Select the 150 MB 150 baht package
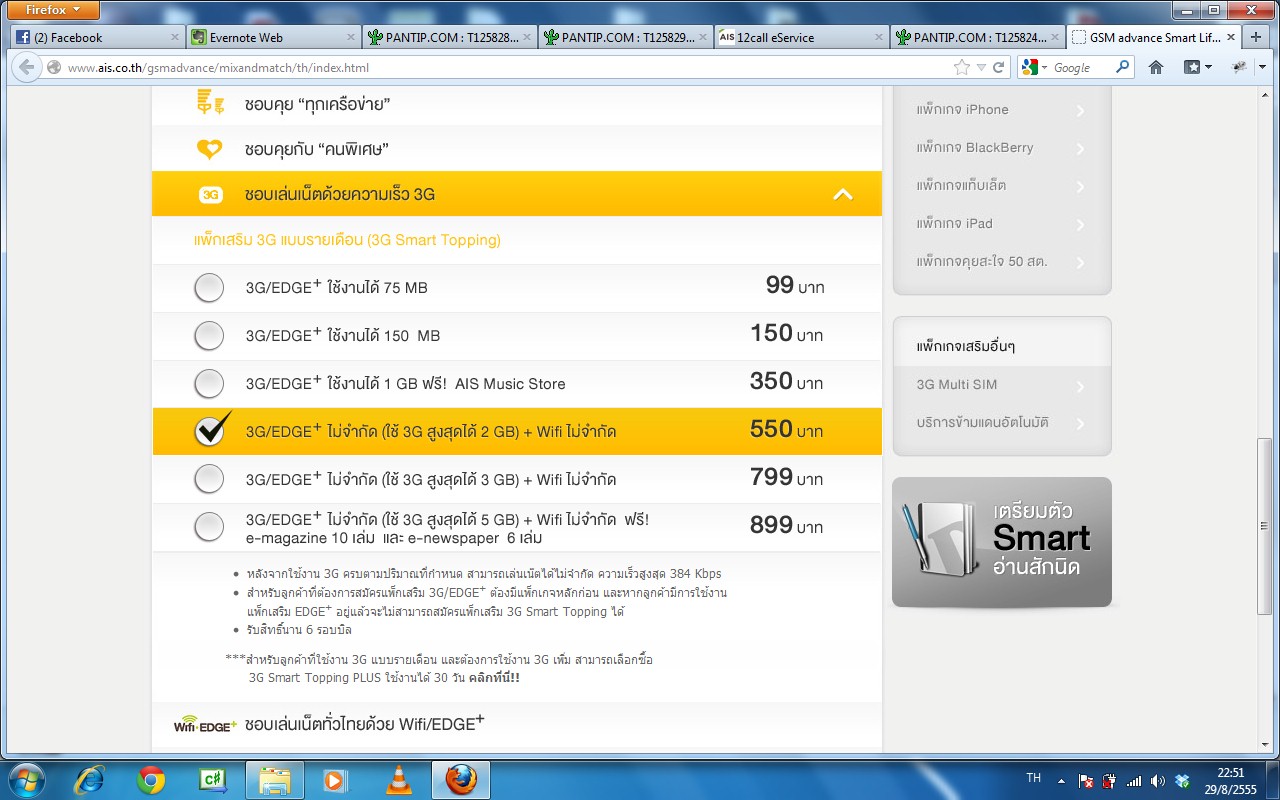Viewport: 1280px width, 800px height. (209, 336)
